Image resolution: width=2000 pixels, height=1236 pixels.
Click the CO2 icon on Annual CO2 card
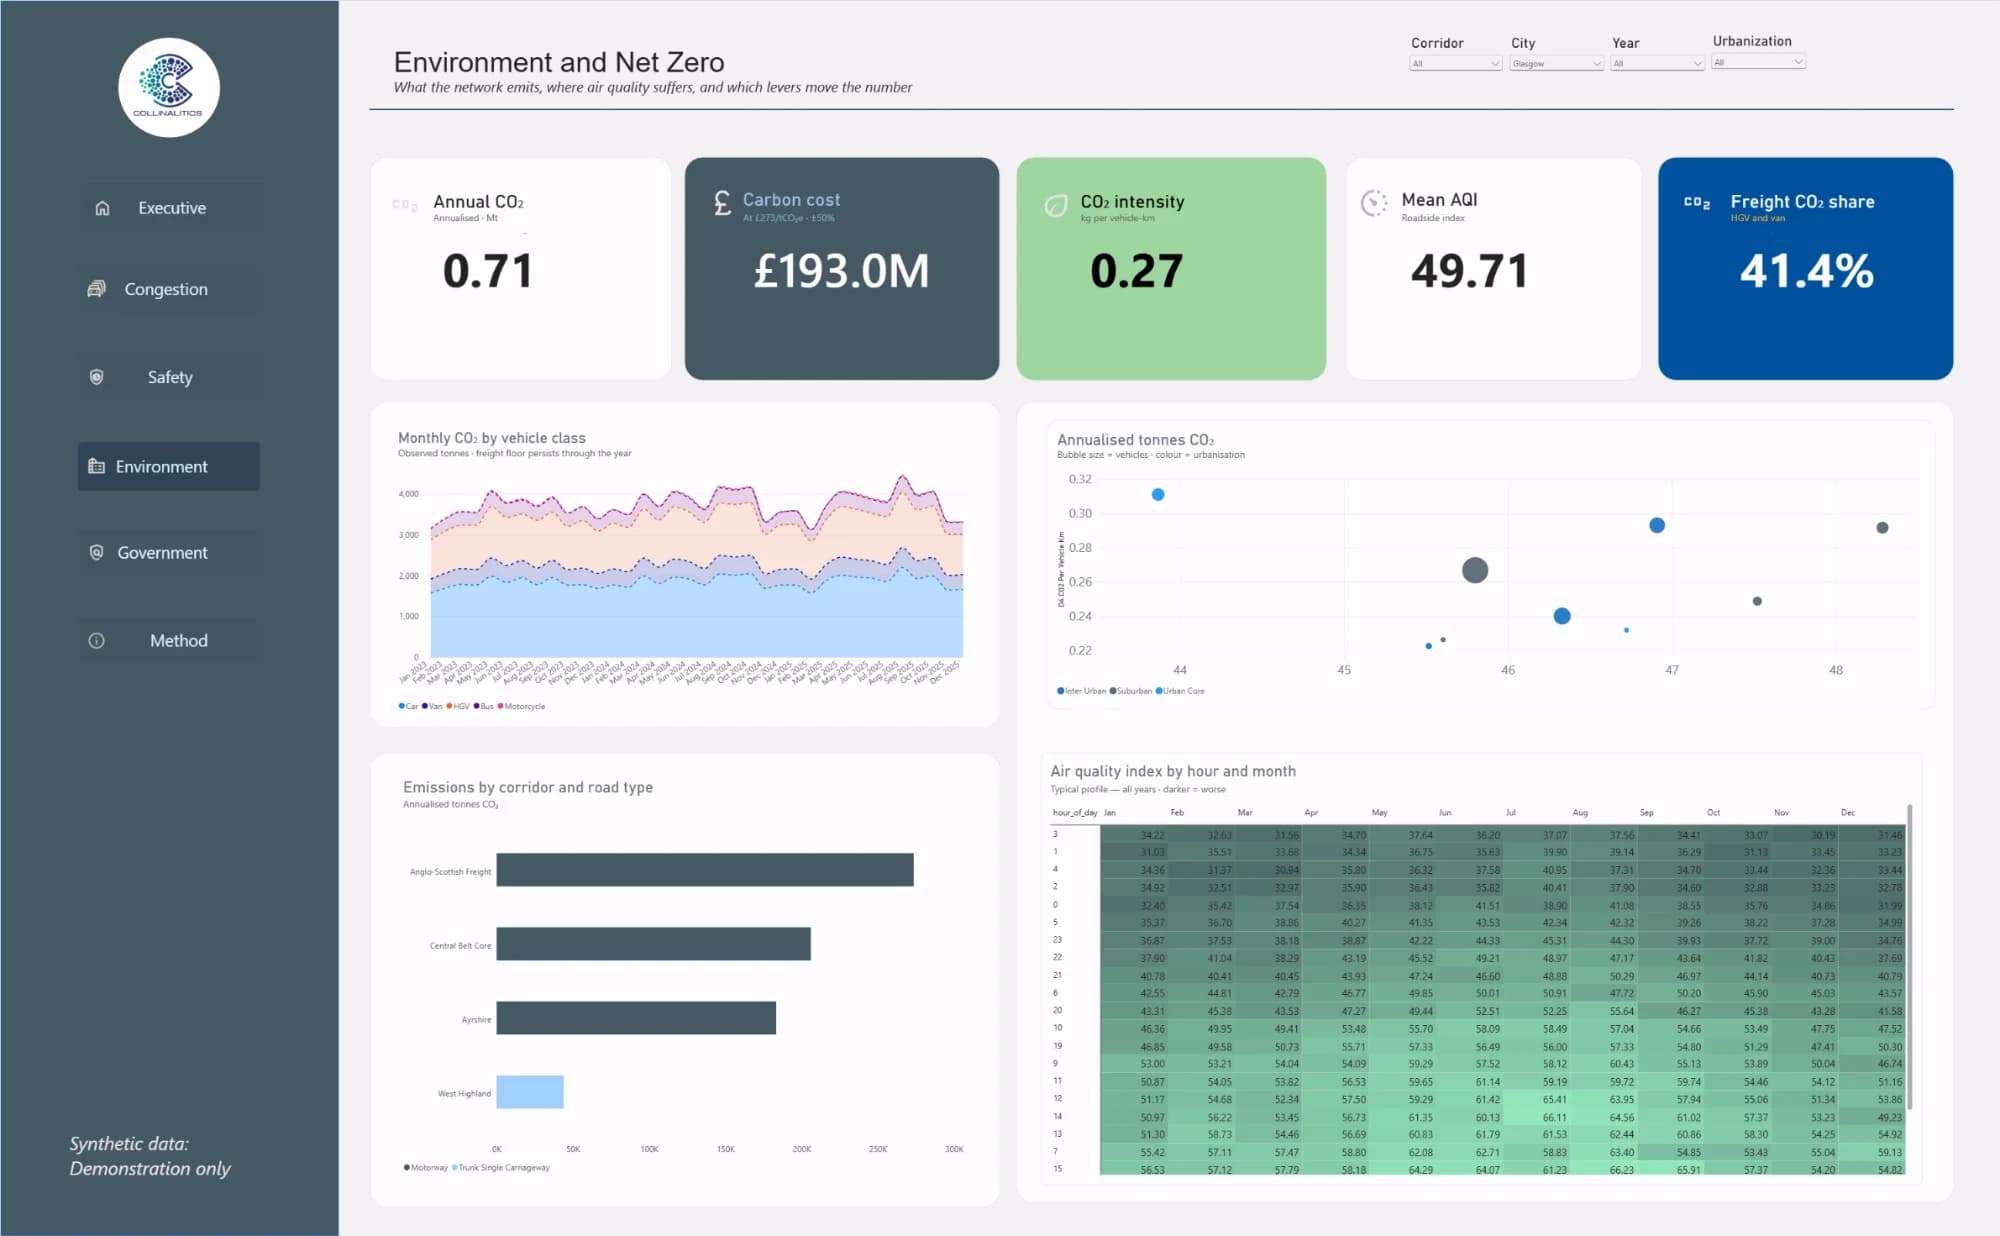point(405,205)
